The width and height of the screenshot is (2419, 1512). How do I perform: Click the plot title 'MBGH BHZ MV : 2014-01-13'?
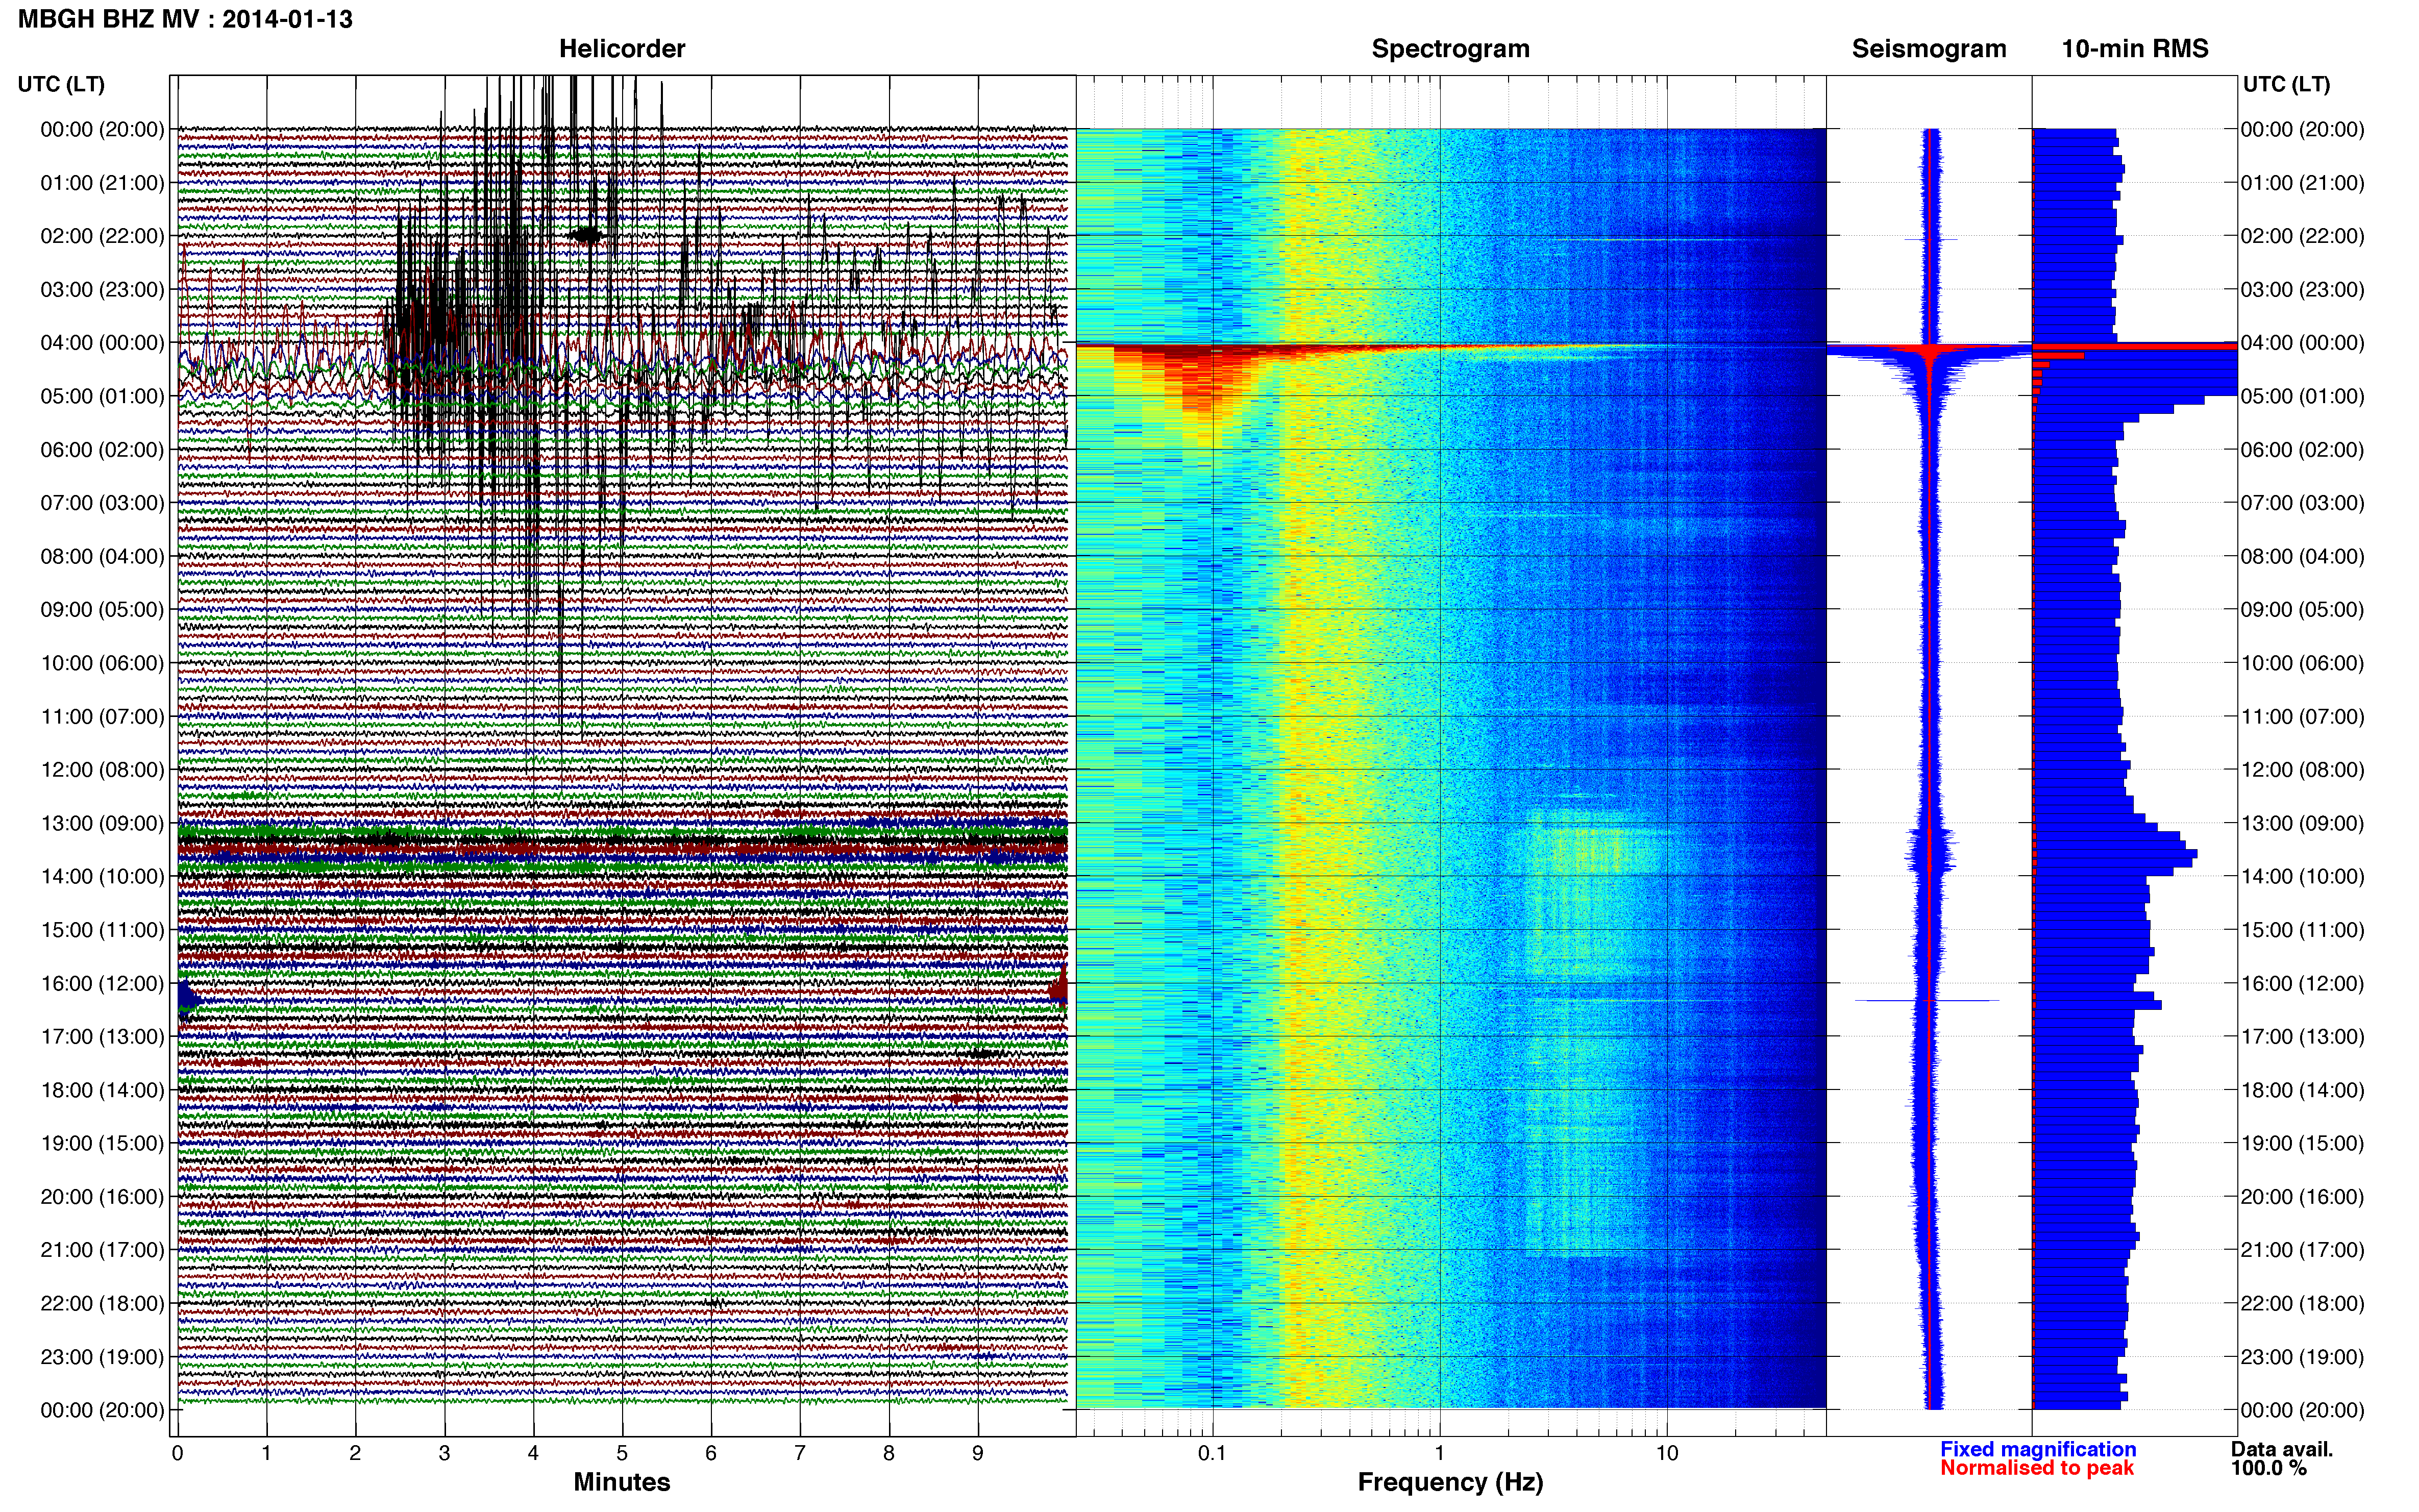pyautogui.click(x=185, y=19)
